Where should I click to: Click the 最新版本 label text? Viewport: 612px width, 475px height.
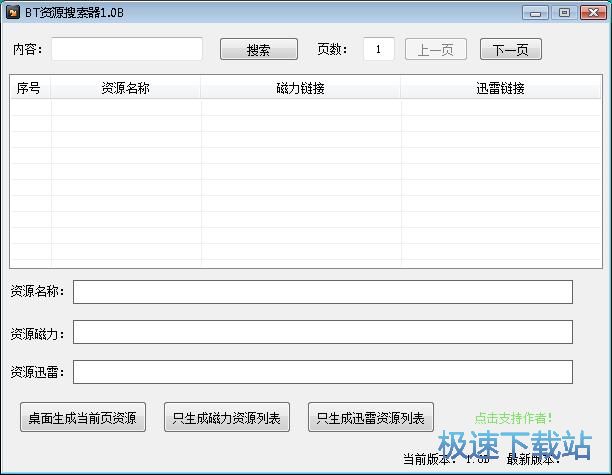pyautogui.click(x=534, y=459)
